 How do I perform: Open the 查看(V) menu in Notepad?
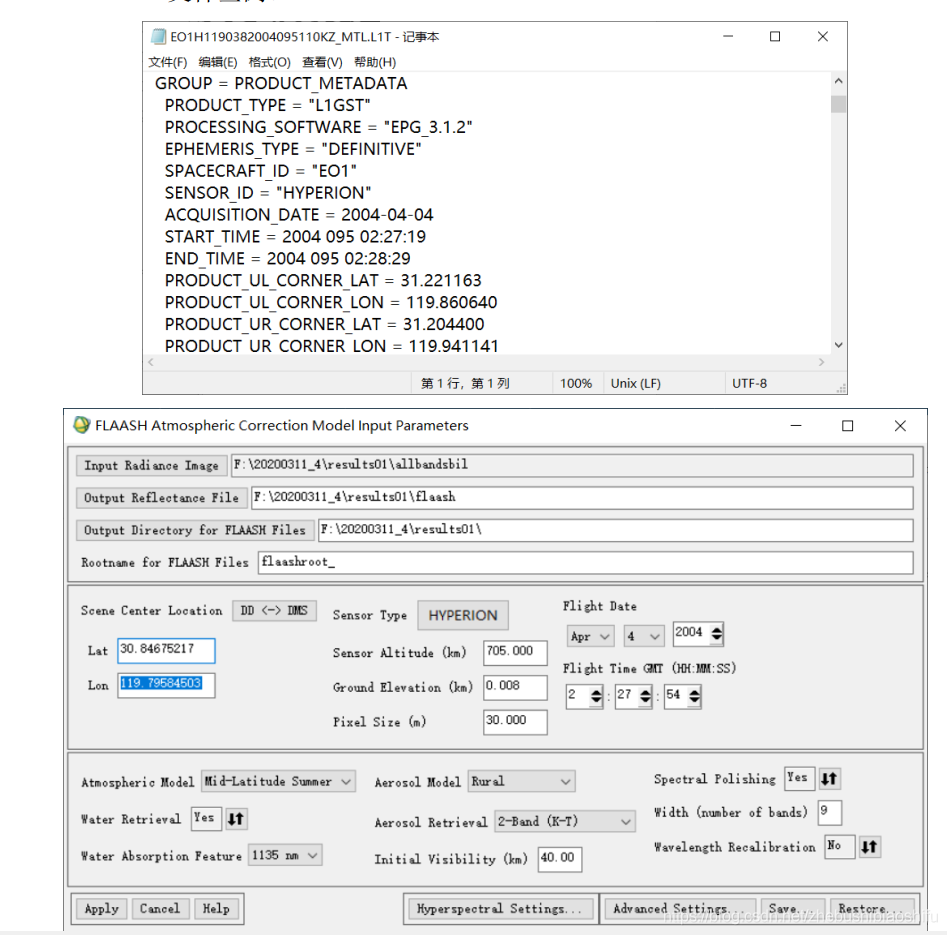tap(323, 62)
